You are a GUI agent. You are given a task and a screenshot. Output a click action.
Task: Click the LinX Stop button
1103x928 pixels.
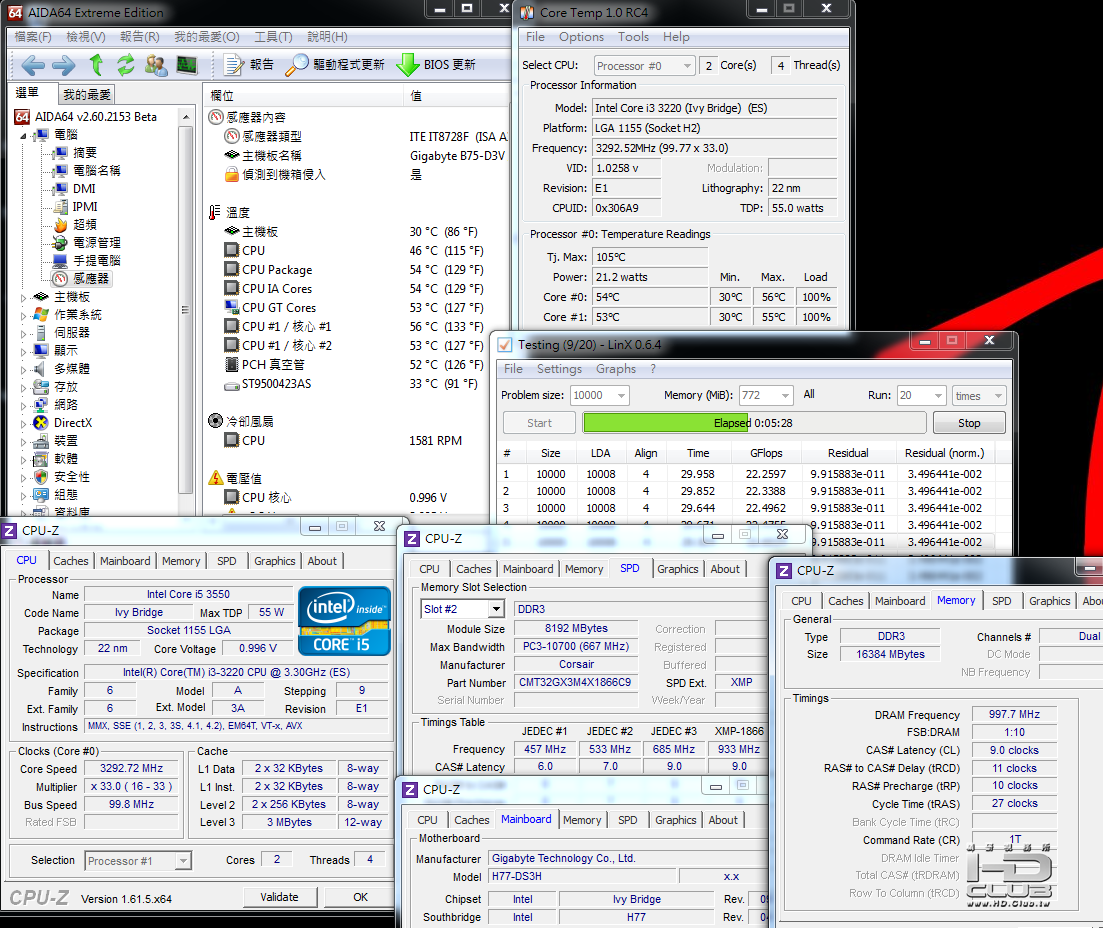pyautogui.click(x=969, y=423)
